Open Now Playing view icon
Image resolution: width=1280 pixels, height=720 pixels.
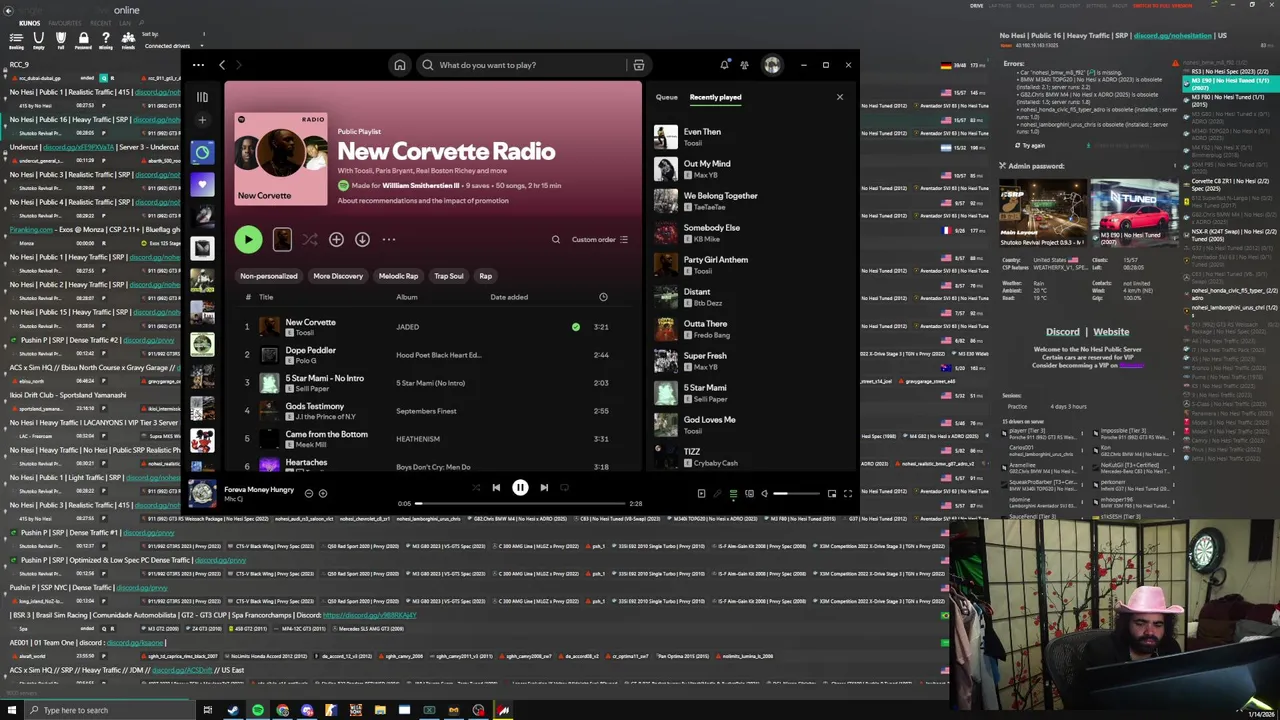[x=701, y=493]
